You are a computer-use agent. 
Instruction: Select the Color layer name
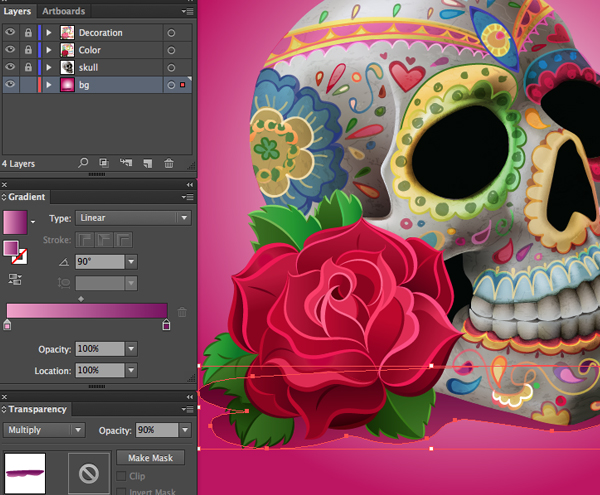90,50
